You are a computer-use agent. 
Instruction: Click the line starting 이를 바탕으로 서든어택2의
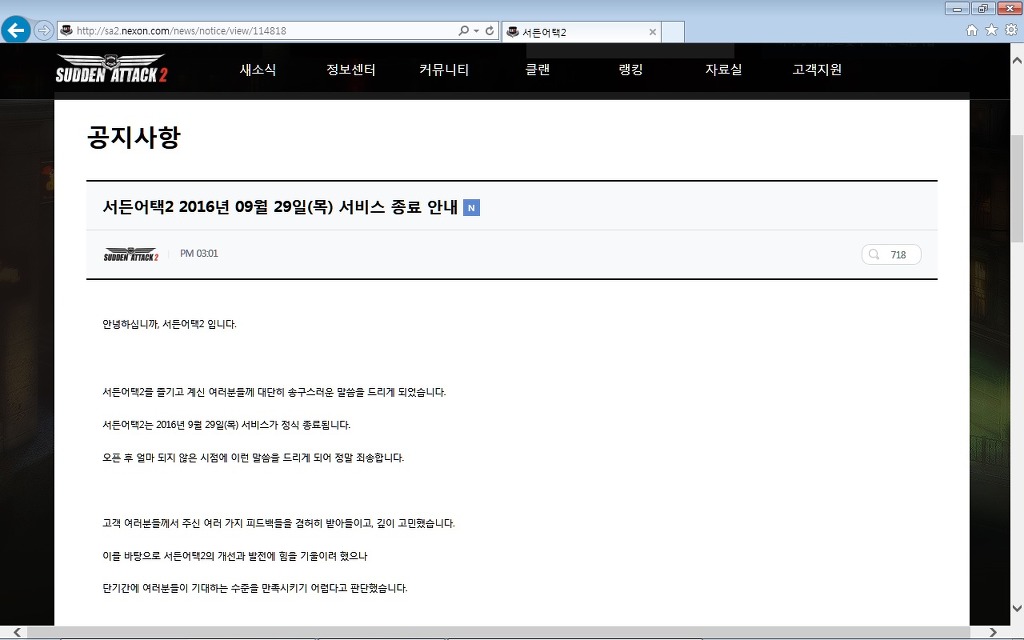pos(235,556)
